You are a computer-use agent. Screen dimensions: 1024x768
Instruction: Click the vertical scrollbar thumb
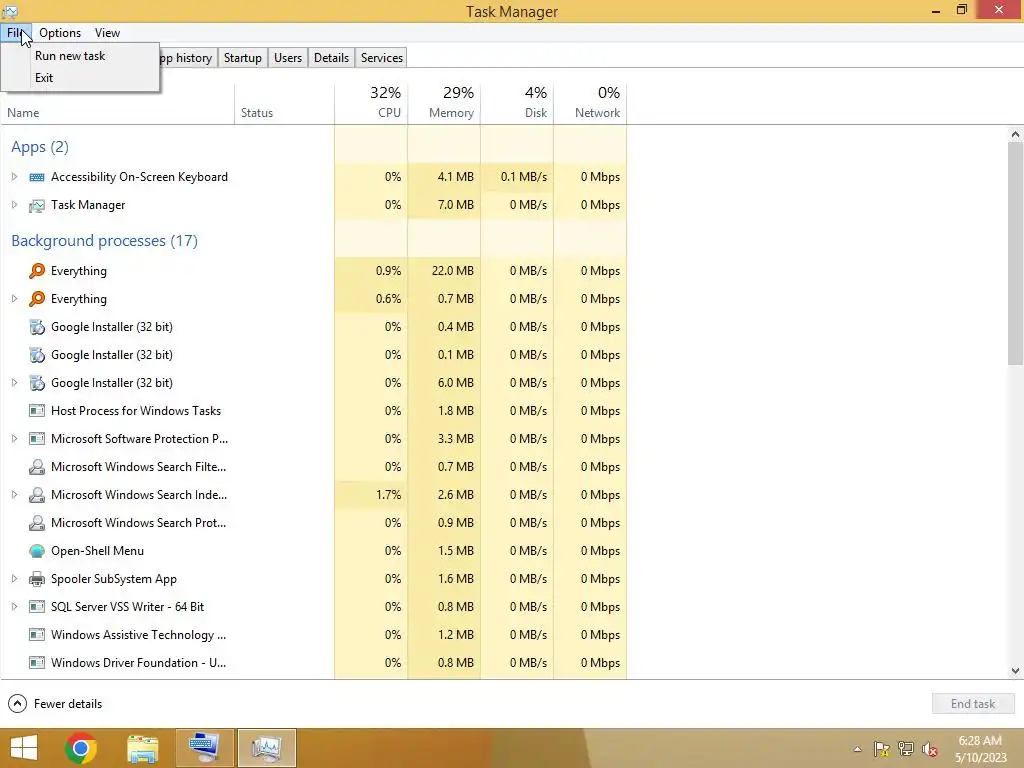[1015, 253]
